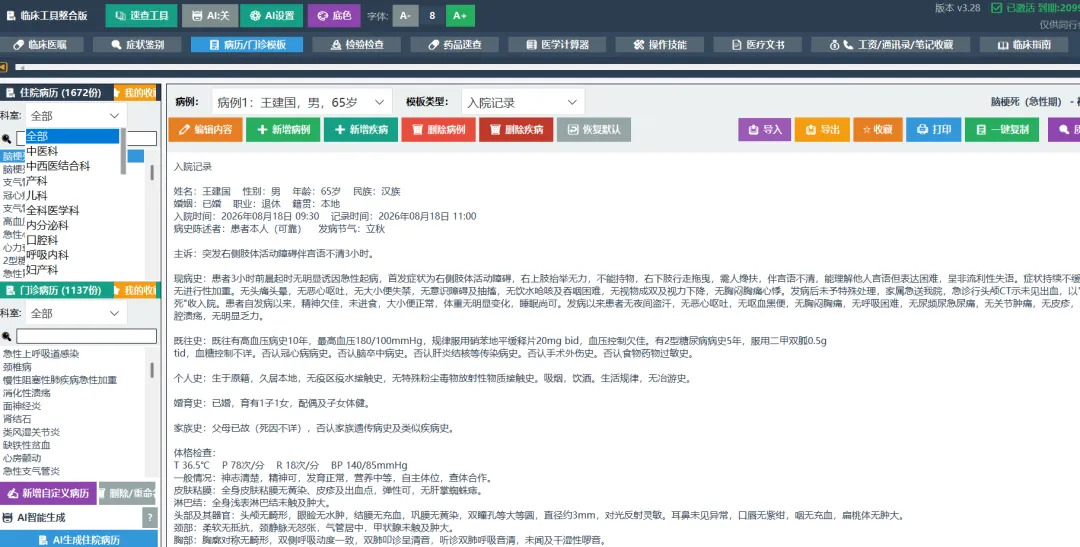Click 新增自定义病历 button
Image resolution: width=1080 pixels, height=547 pixels.
click(48, 493)
